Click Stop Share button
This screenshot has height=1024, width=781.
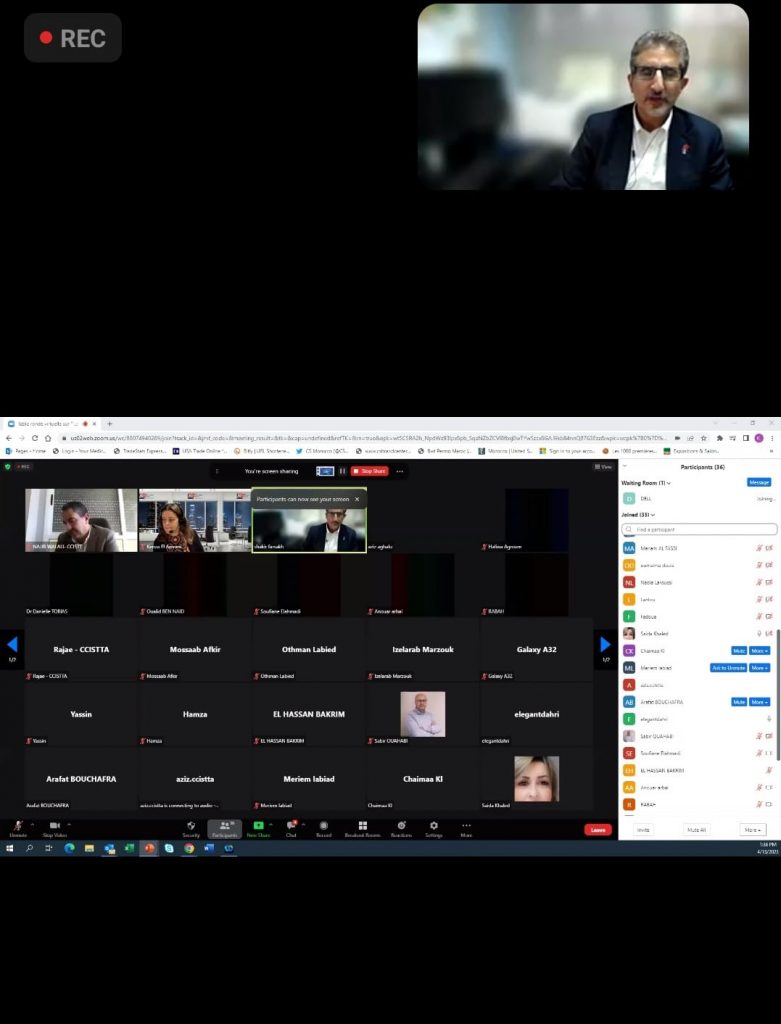[x=370, y=471]
